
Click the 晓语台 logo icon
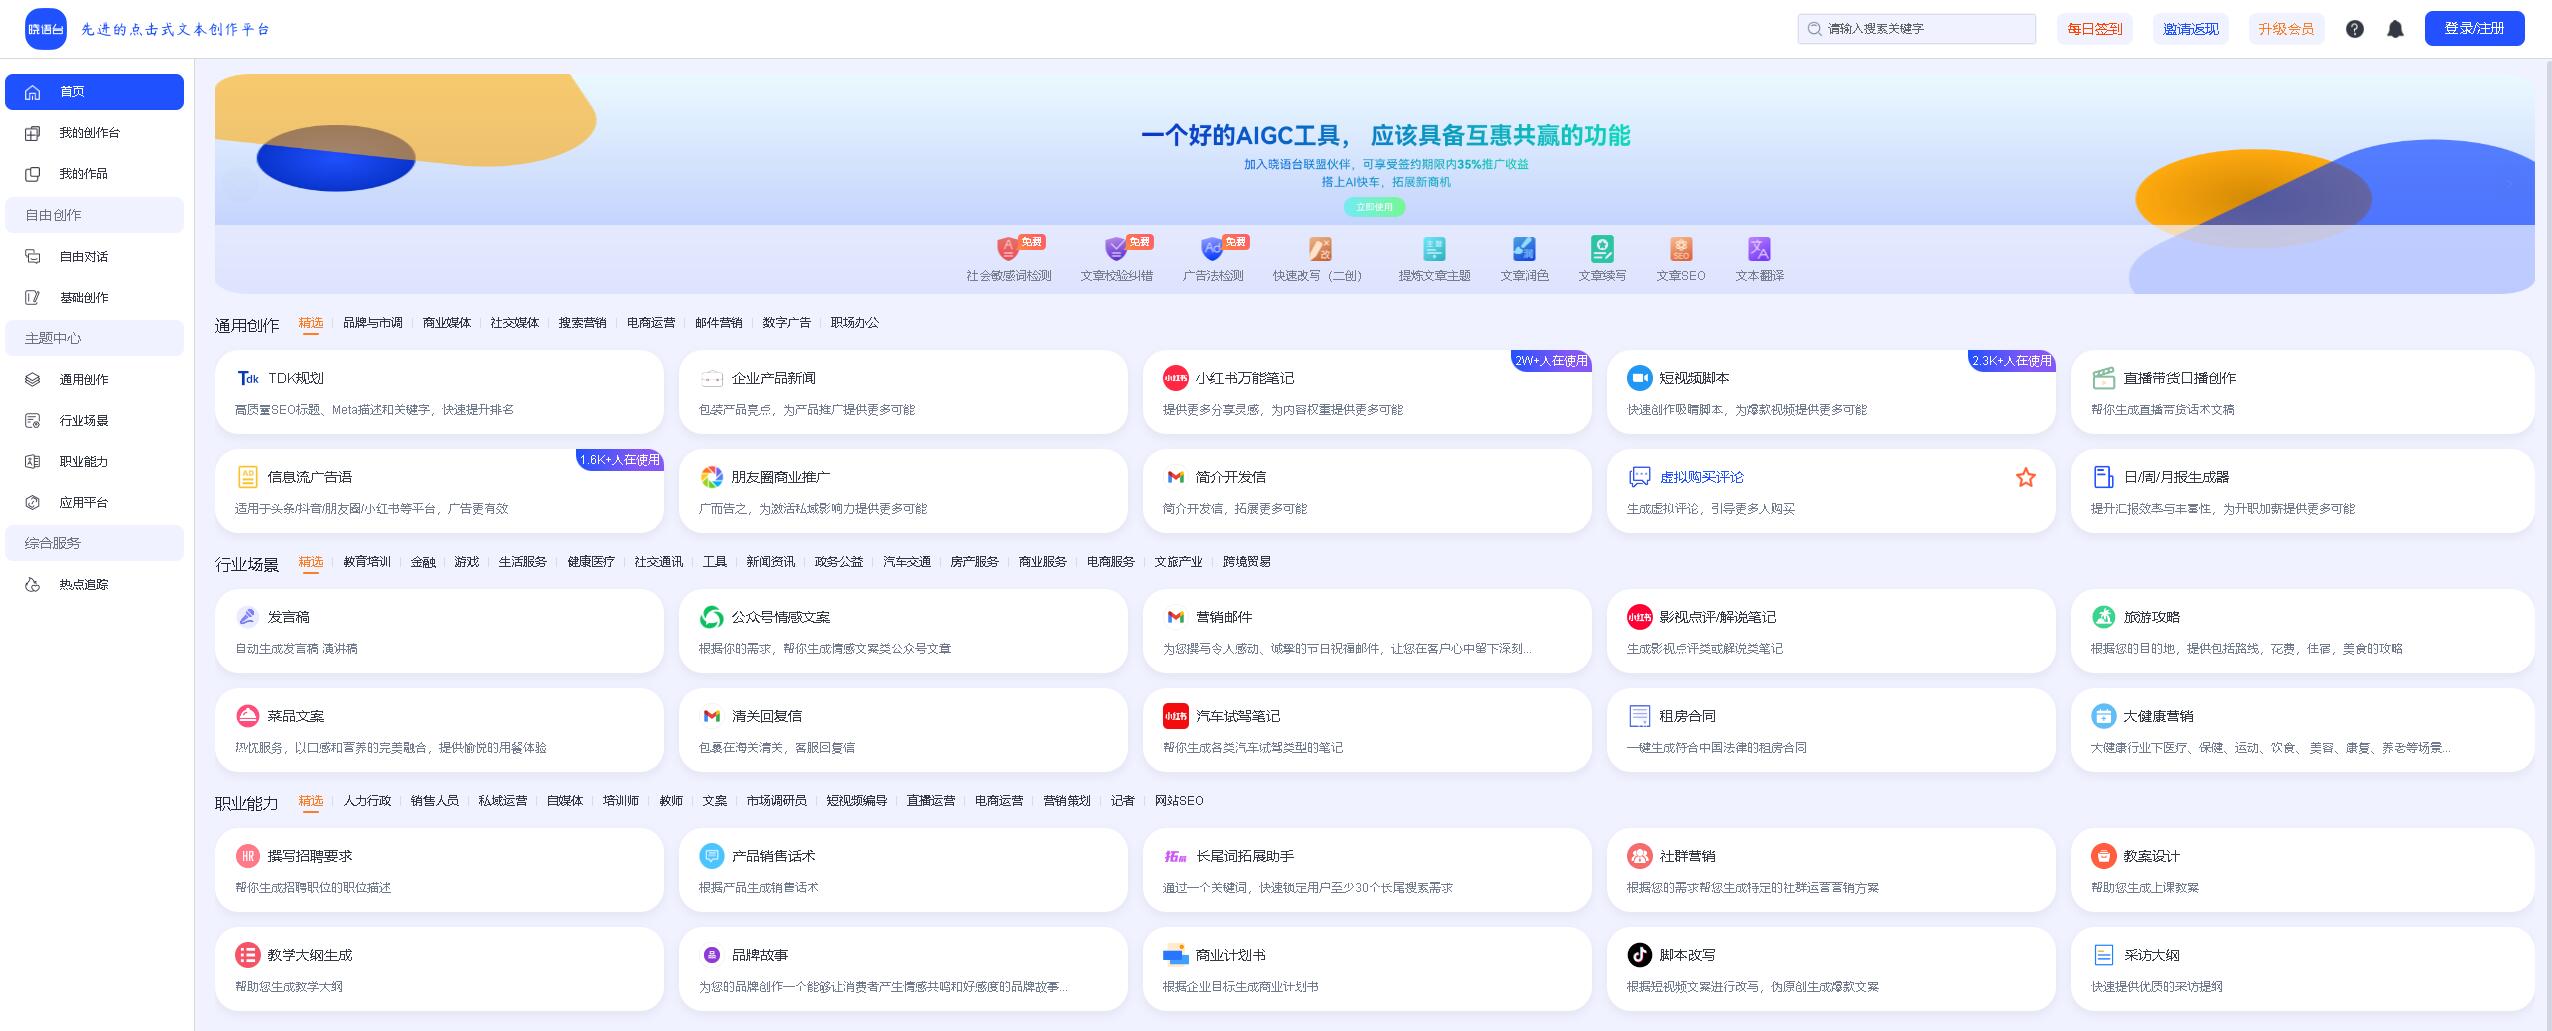pos(46,29)
